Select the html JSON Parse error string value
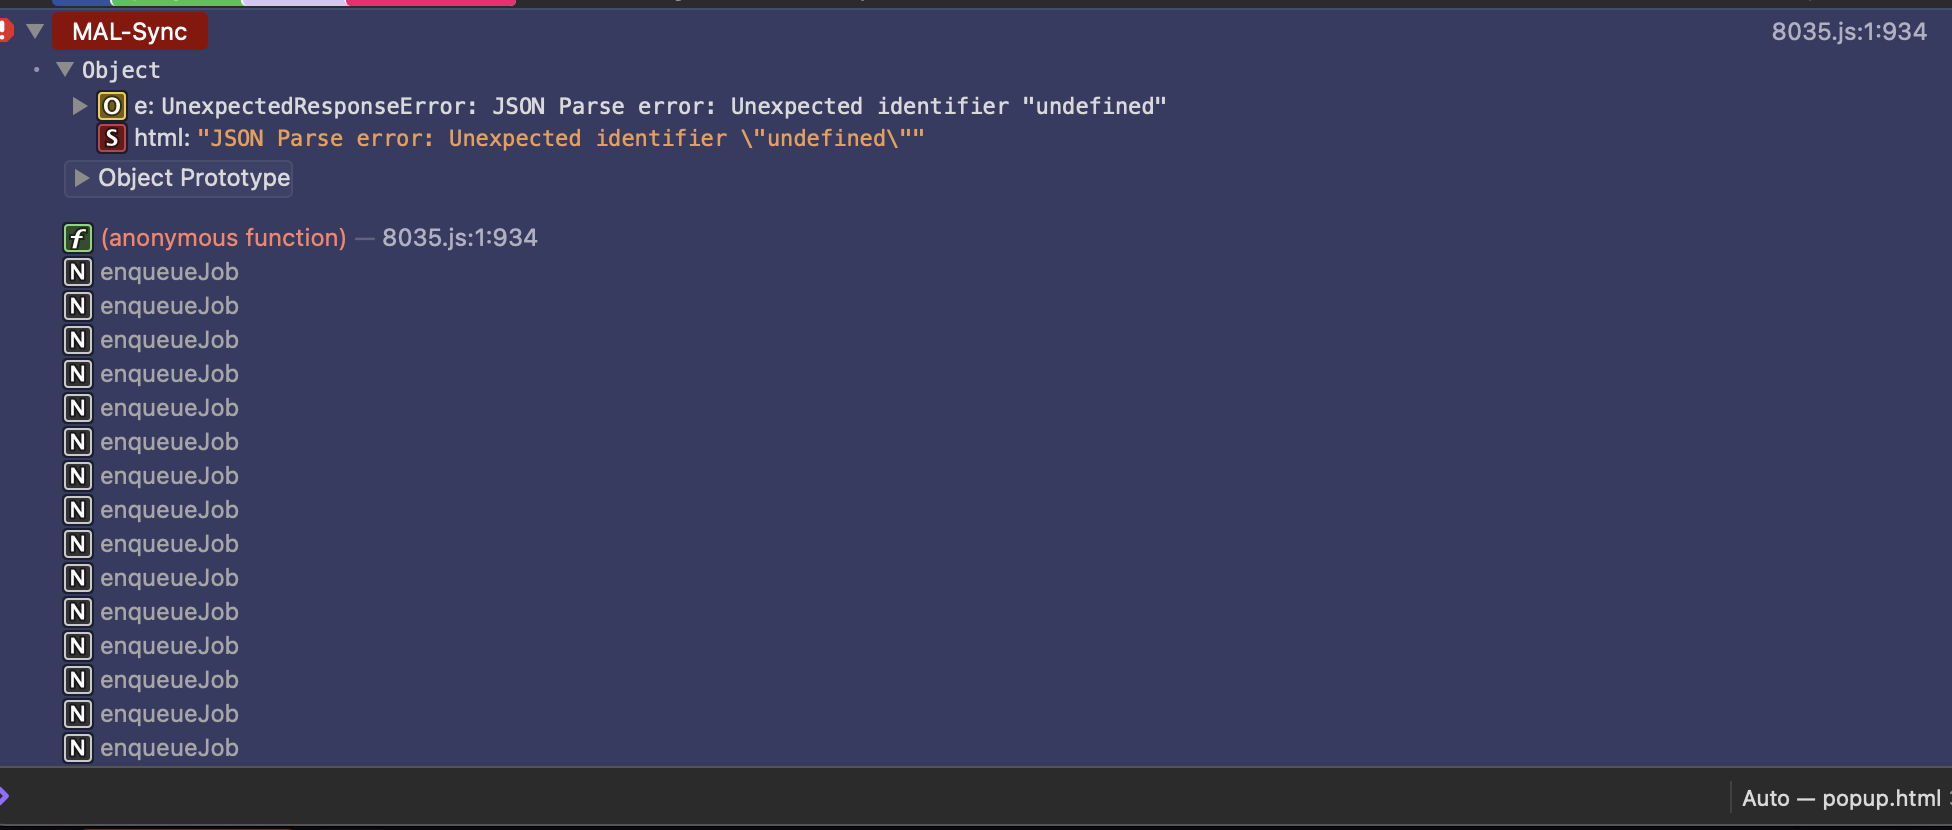The image size is (1952, 830). click(x=560, y=138)
